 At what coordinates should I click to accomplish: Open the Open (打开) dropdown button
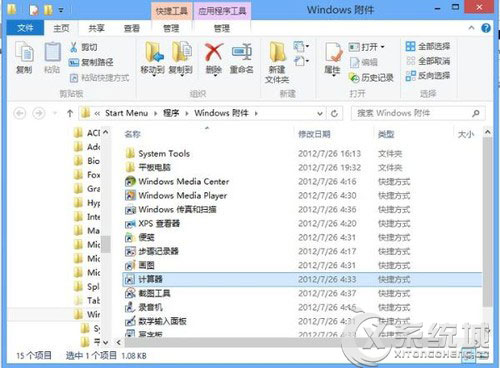point(366,47)
